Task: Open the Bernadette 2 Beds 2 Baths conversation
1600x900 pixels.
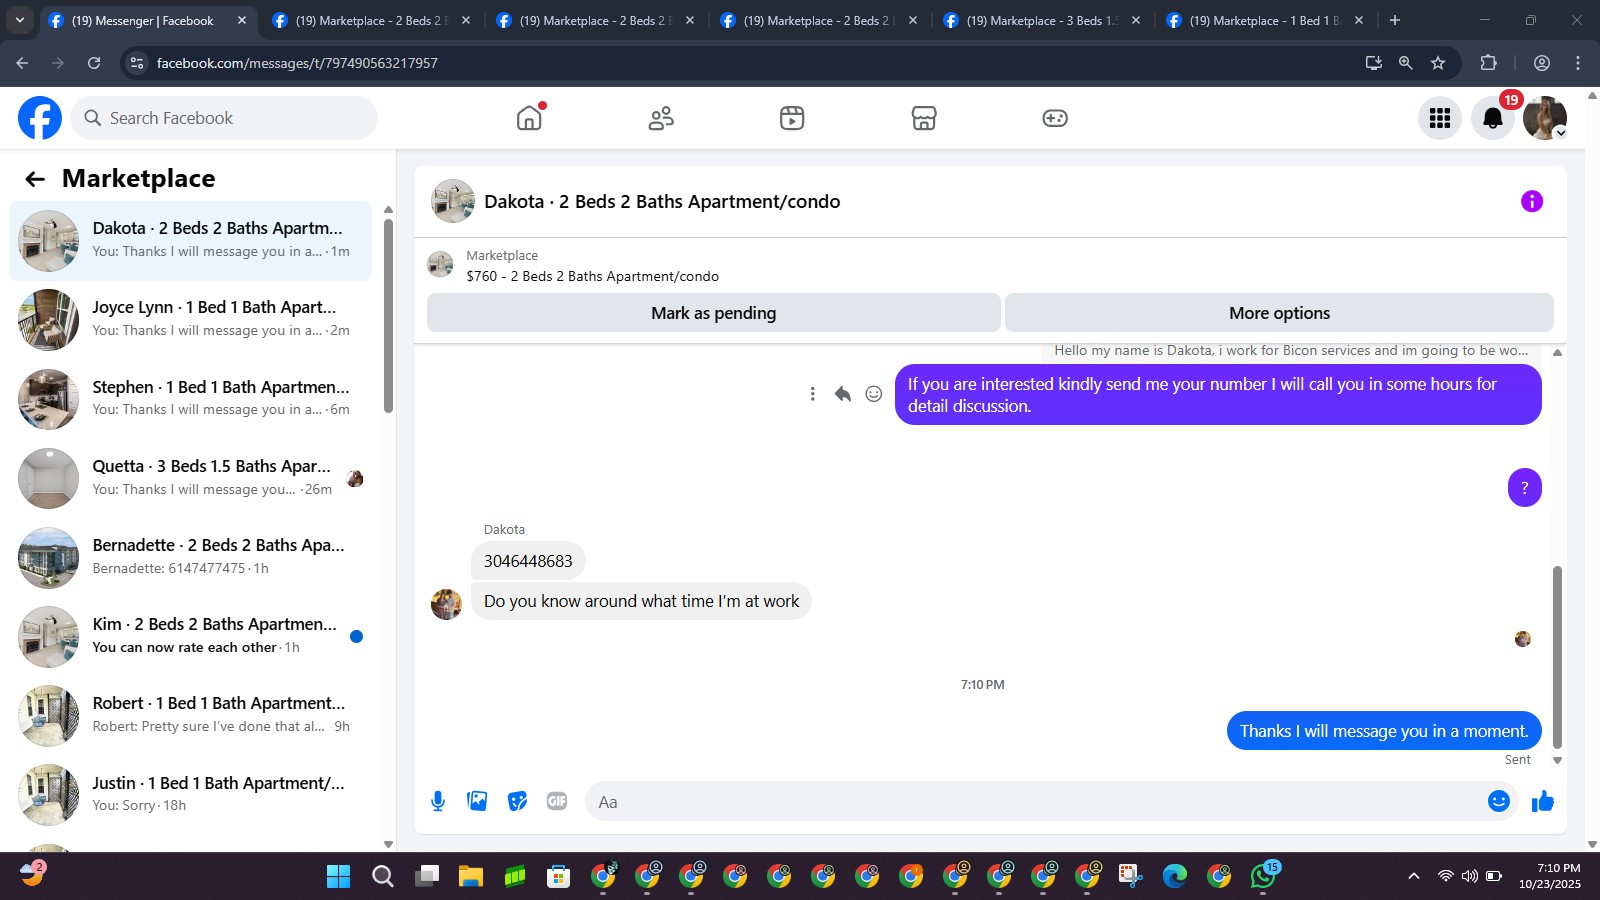Action: point(190,557)
